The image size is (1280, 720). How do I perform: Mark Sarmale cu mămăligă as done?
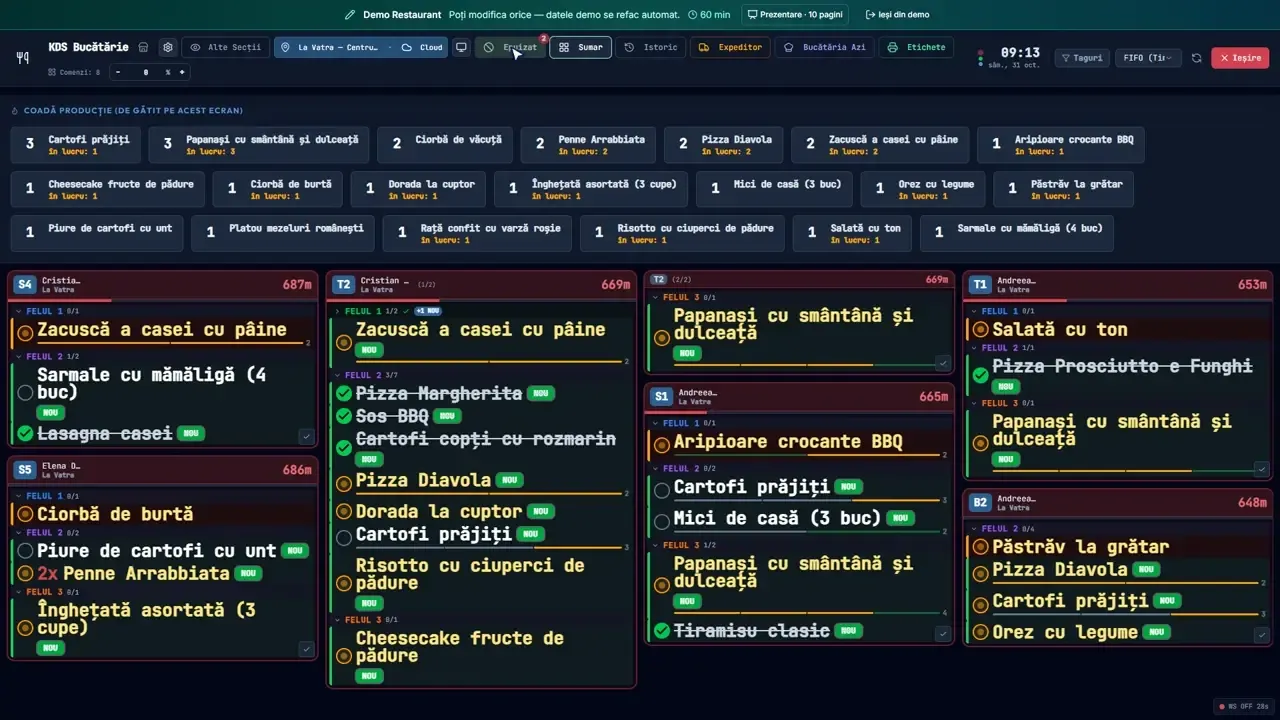[x=25, y=393]
